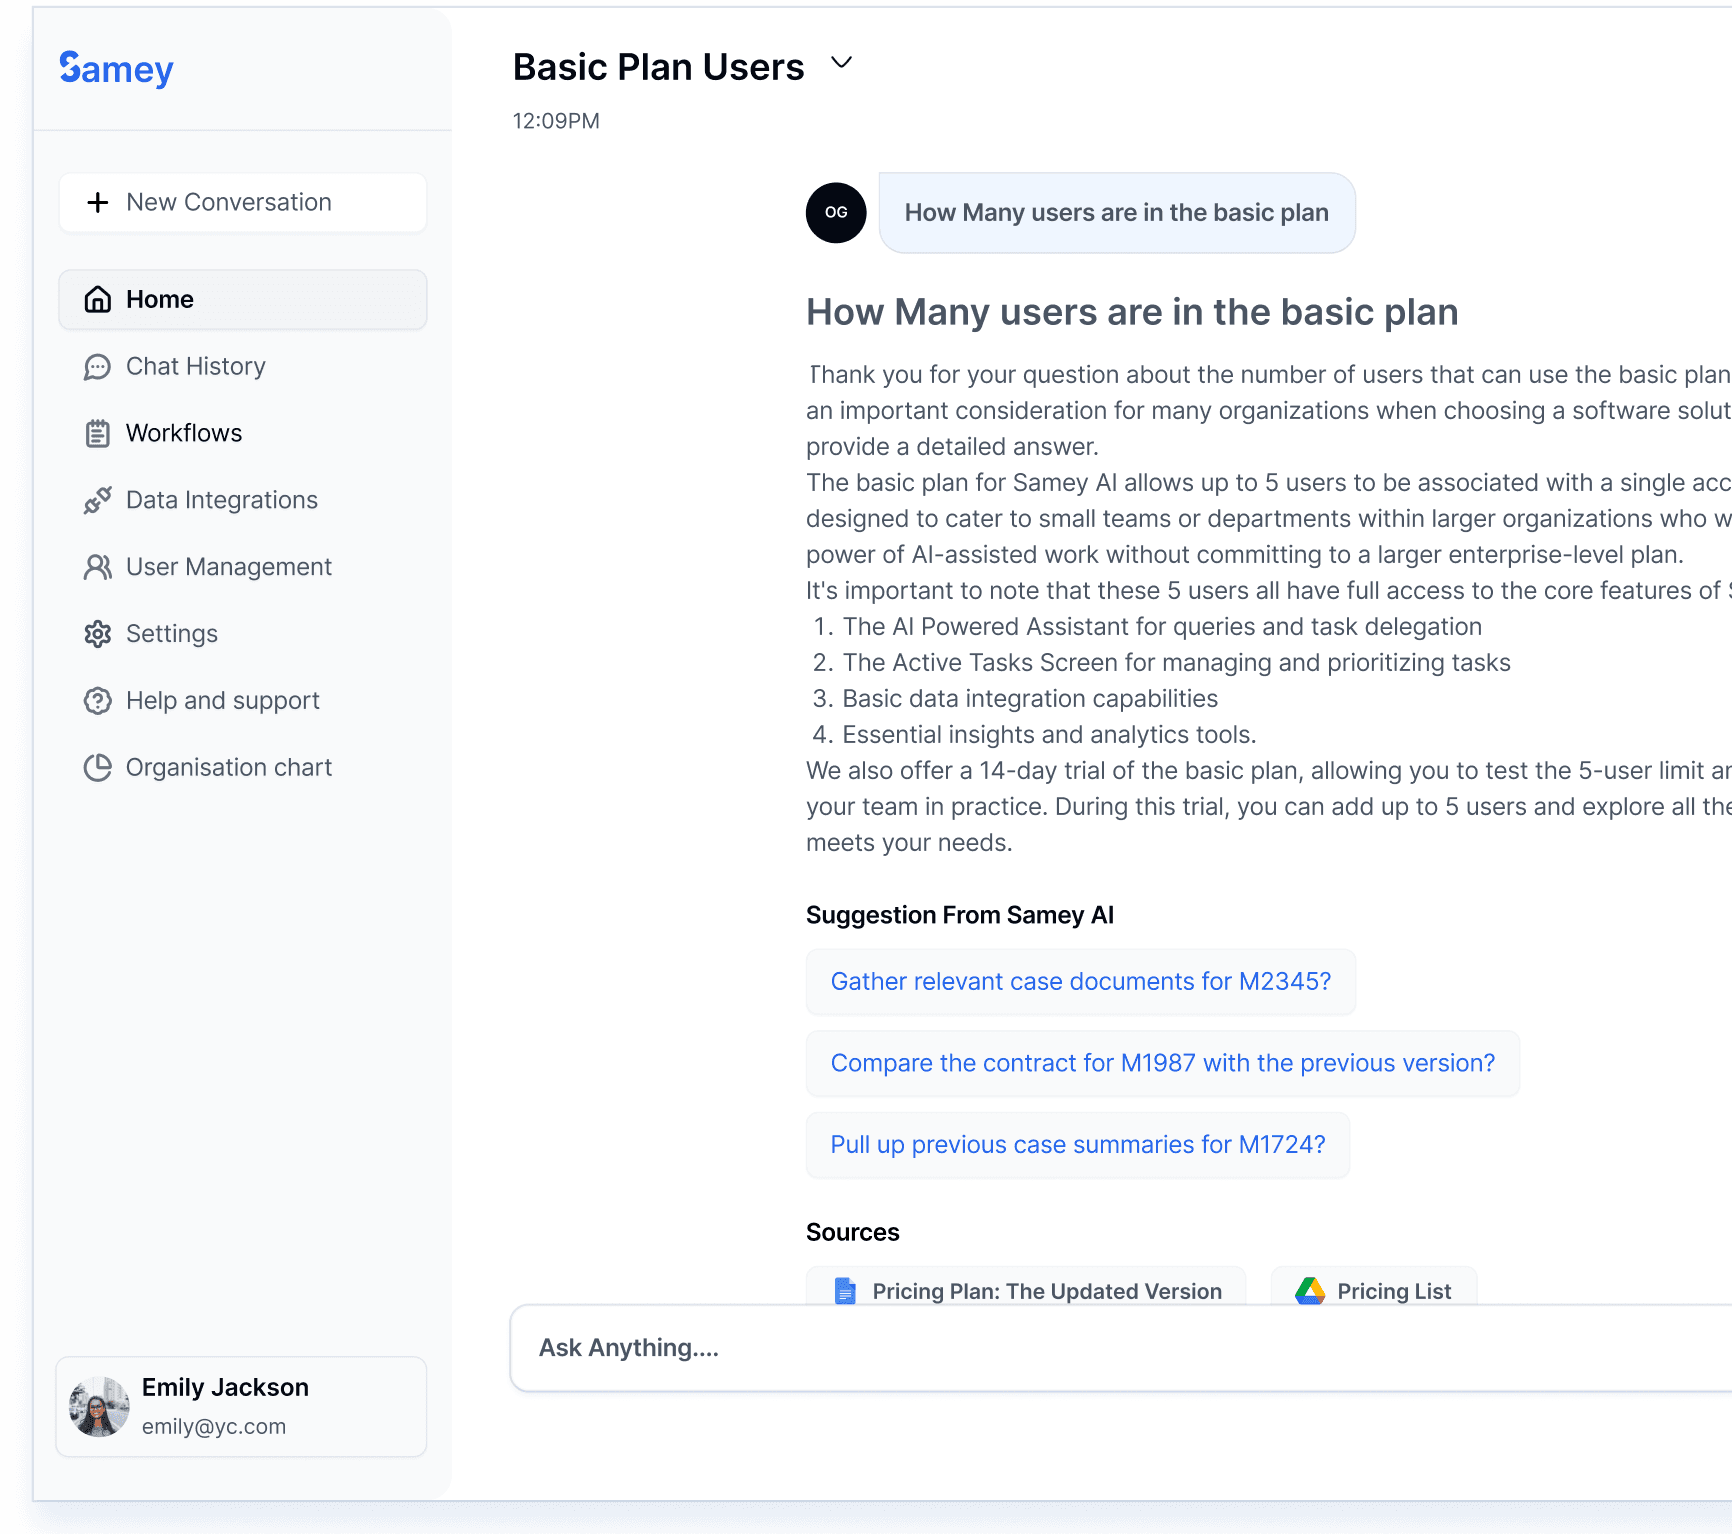
Task: Click the Chat History speech bubble icon
Action: [x=98, y=366]
